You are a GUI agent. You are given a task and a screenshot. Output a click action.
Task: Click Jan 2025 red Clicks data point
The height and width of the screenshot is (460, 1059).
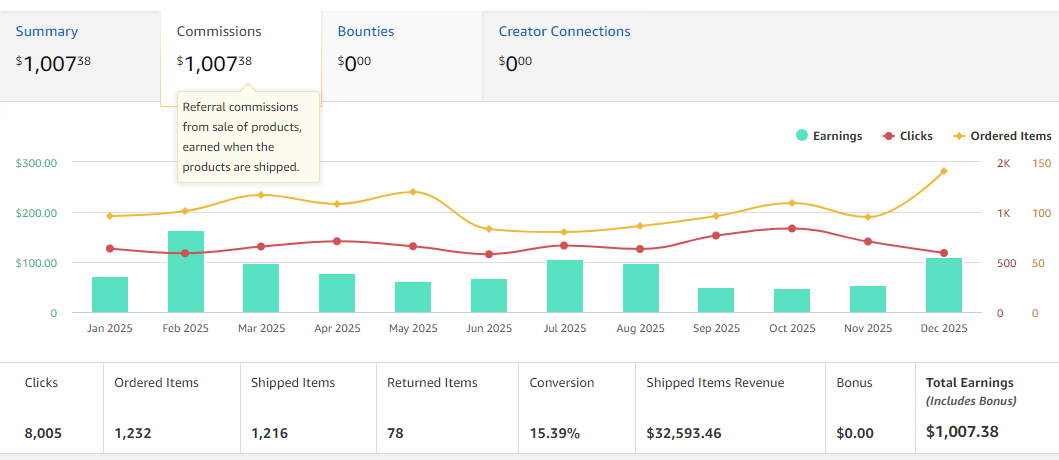110,248
